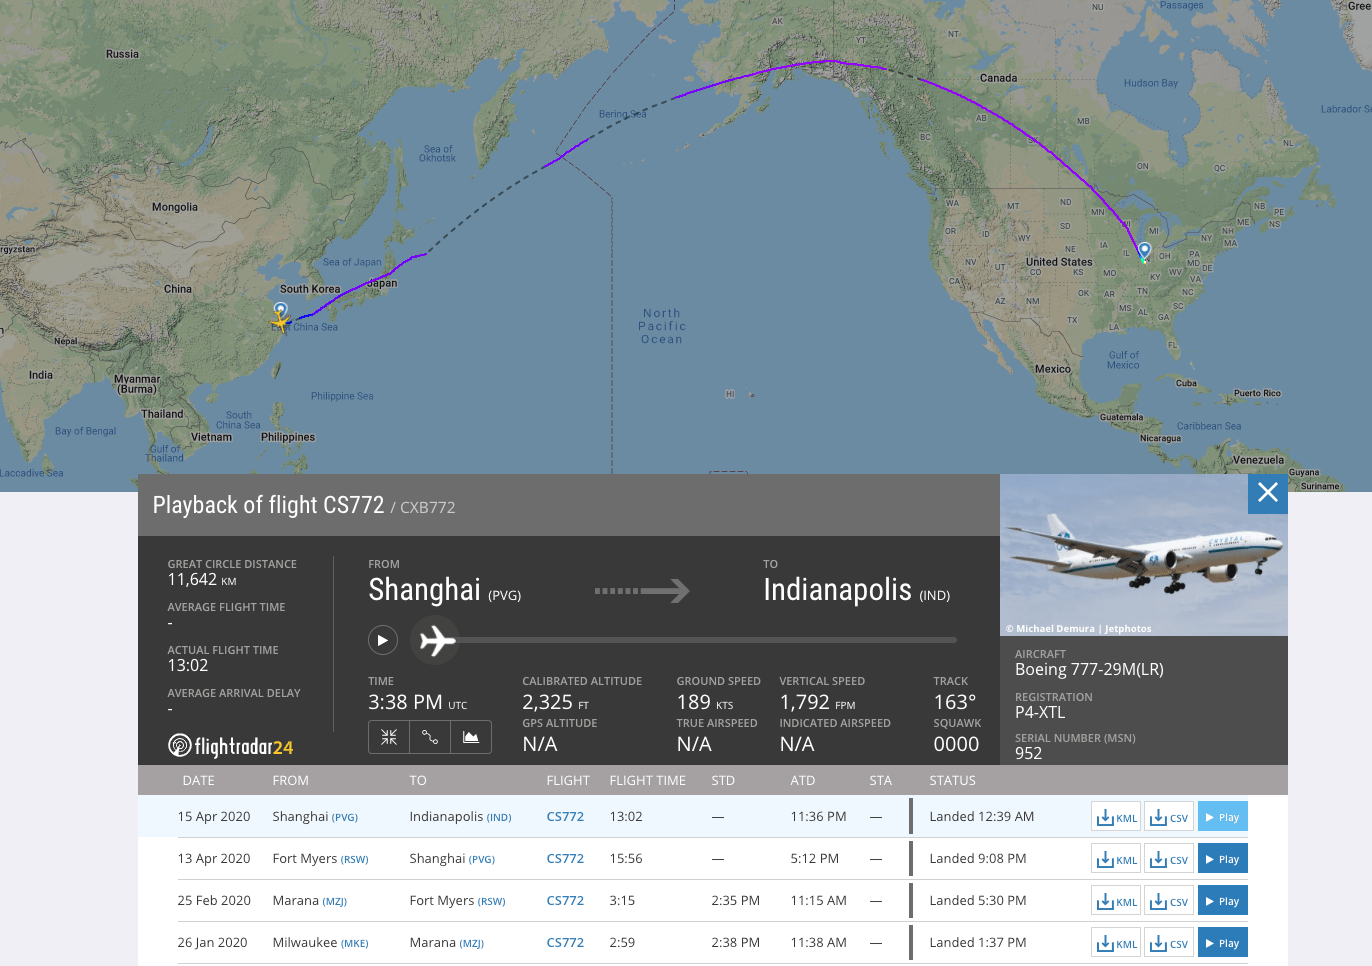This screenshot has width=1372, height=966.
Task: Download CSV for 25 Feb 2020 flight
Action: [1169, 901]
